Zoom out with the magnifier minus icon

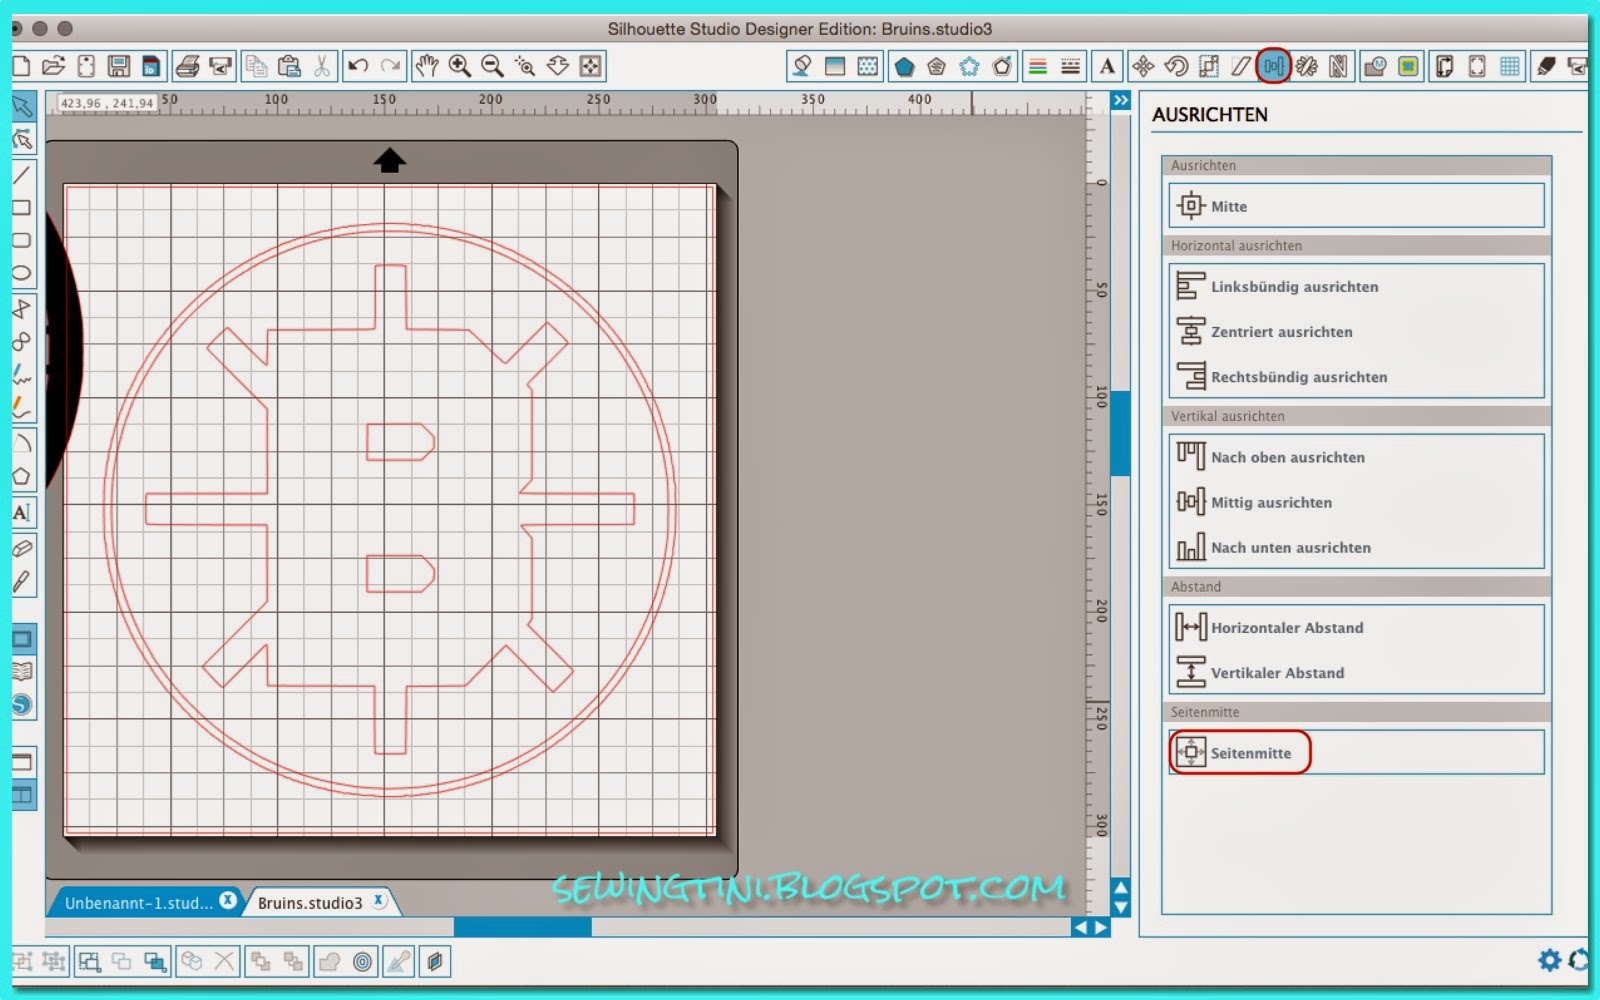click(493, 67)
